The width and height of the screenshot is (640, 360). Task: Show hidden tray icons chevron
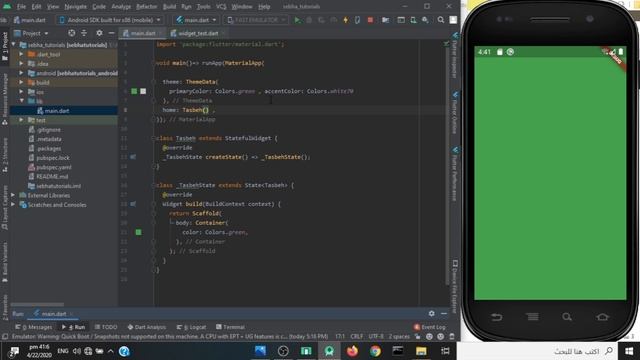111,351
